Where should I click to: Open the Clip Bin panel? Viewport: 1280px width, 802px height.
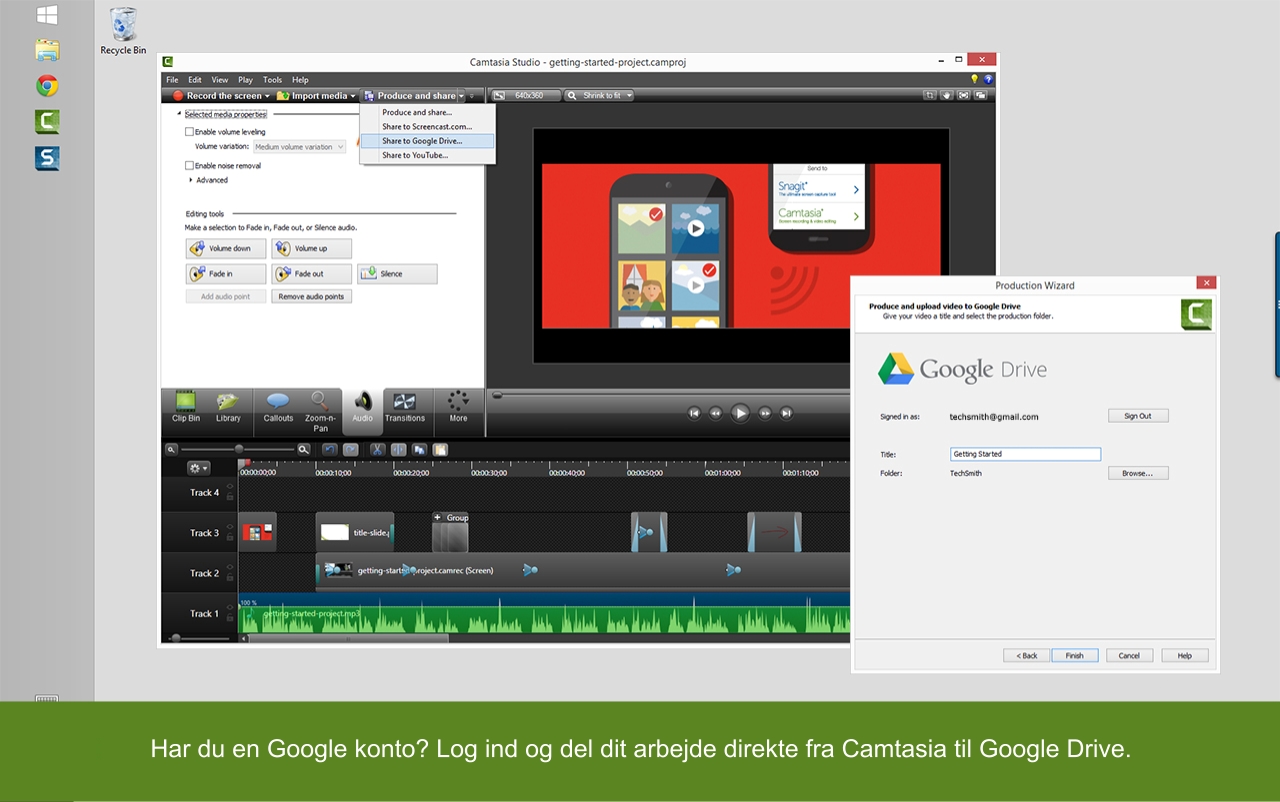[x=186, y=406]
